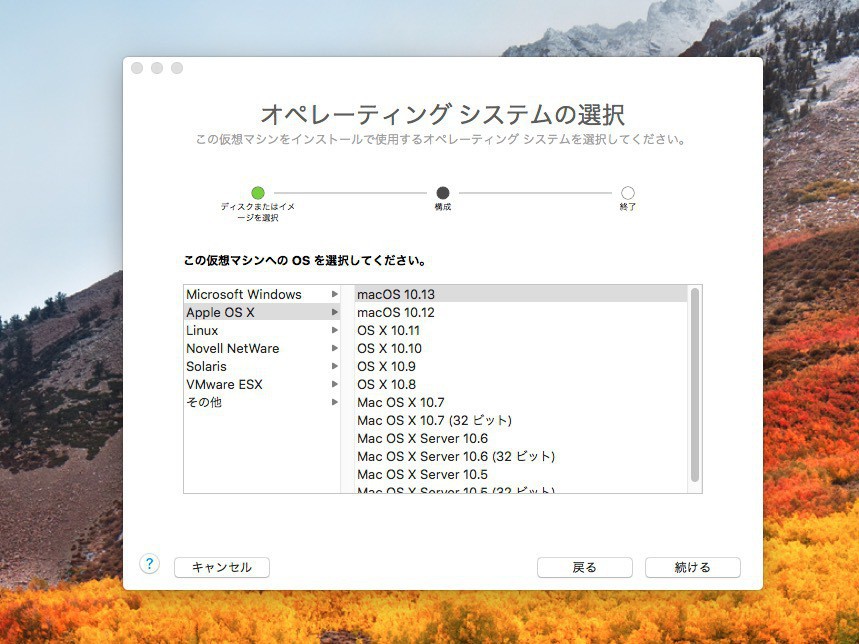The image size is (859, 644).
Task: Choose macOS 10.13 version
Action: [520, 294]
